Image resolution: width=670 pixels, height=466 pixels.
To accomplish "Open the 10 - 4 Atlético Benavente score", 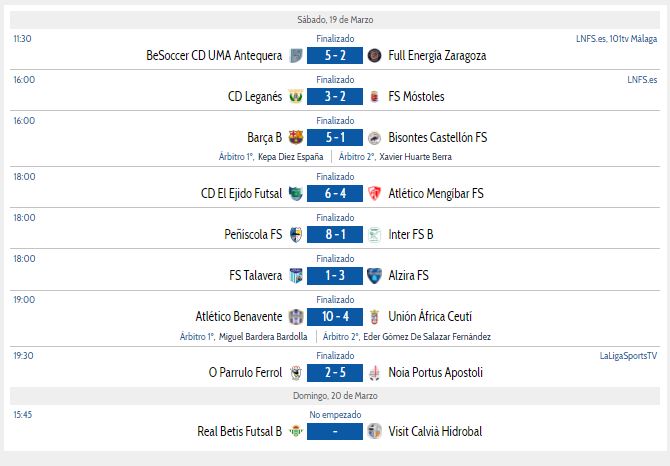I will coord(335,317).
